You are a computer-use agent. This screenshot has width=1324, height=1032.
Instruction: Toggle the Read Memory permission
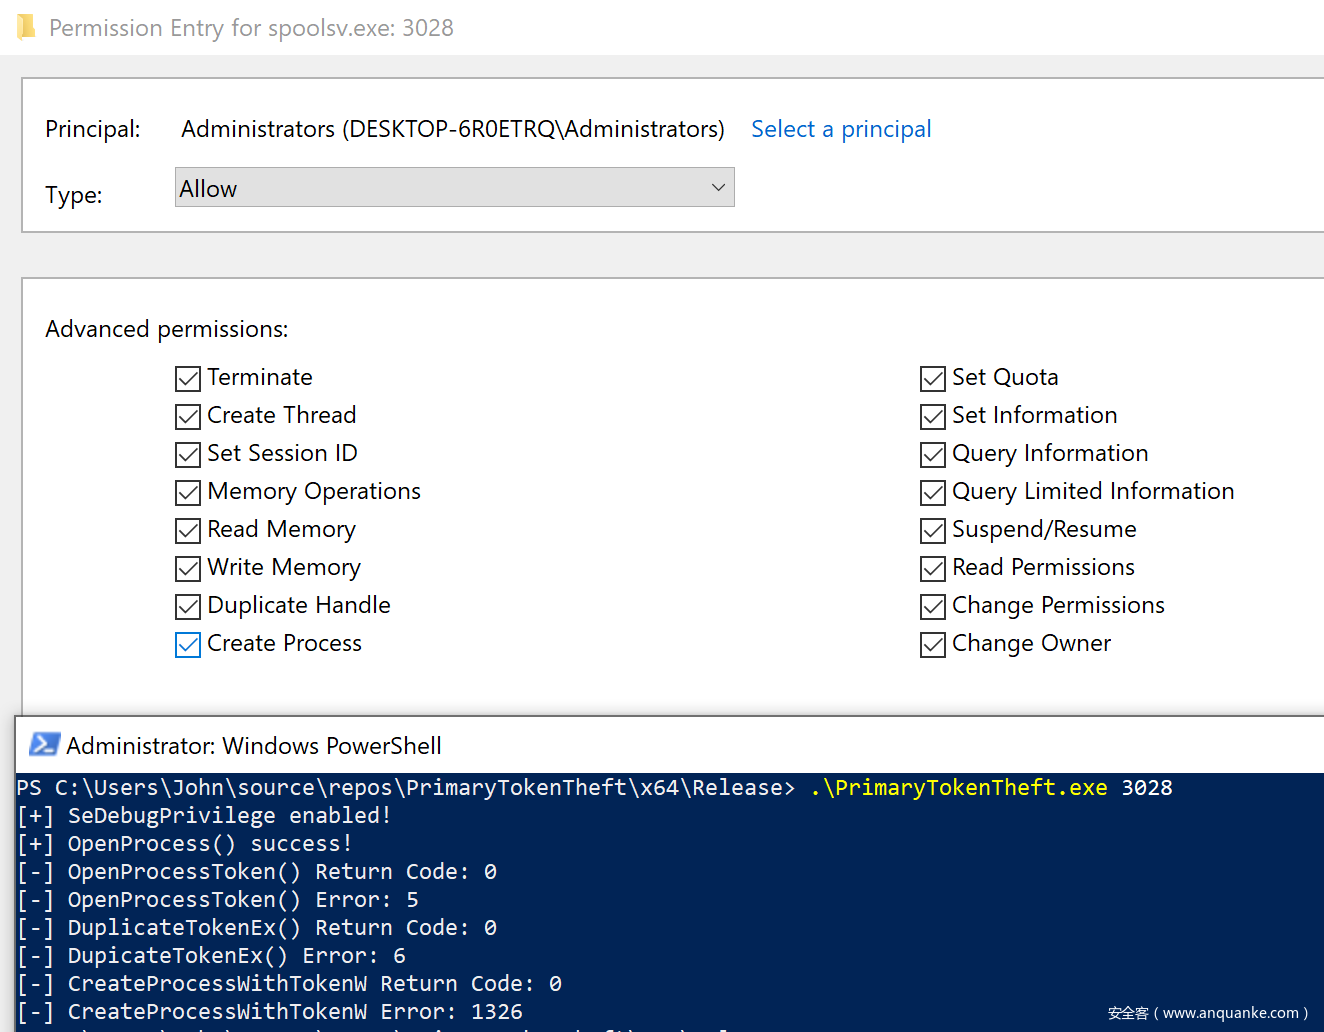pyautogui.click(x=188, y=530)
